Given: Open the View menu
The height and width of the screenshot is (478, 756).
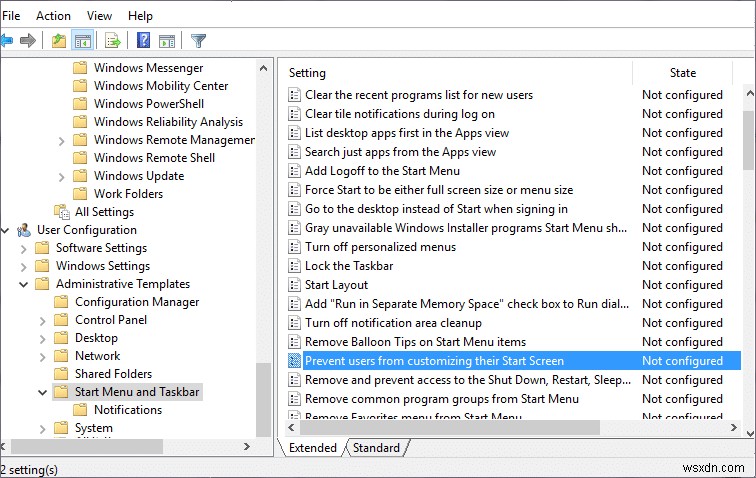Looking at the screenshot, I should pos(99,15).
